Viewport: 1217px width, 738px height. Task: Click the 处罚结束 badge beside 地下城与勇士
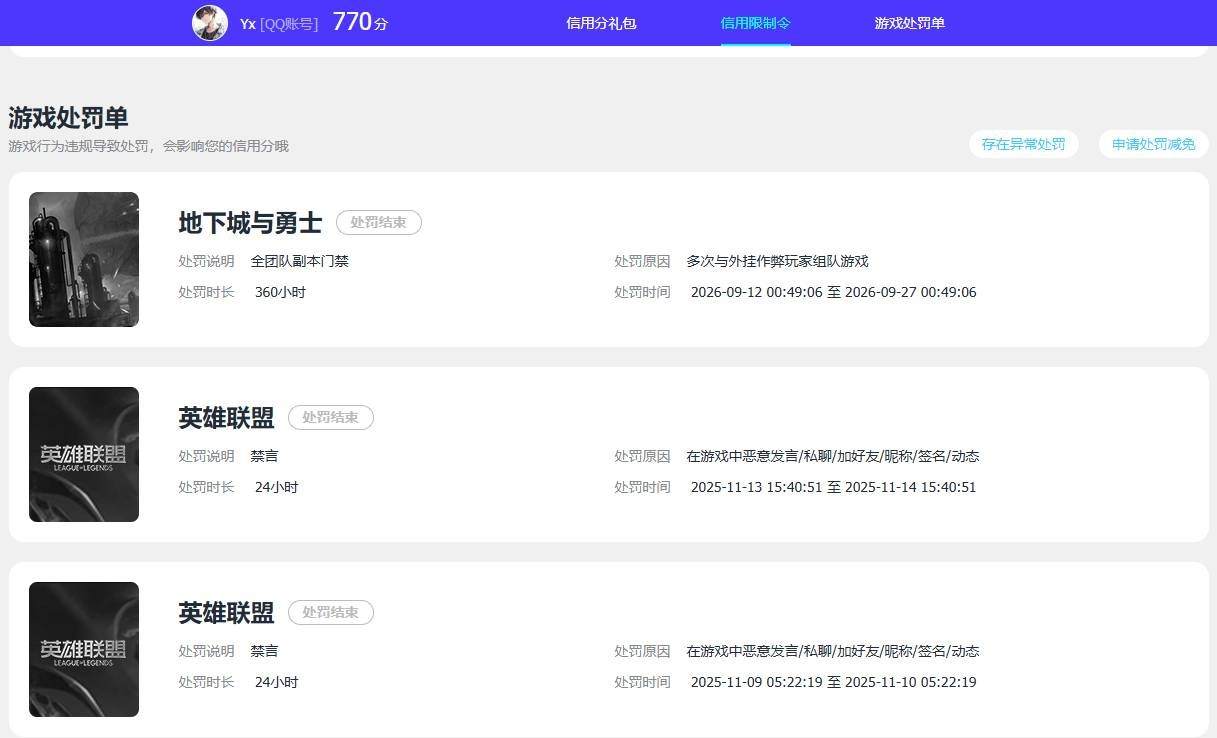[378, 222]
